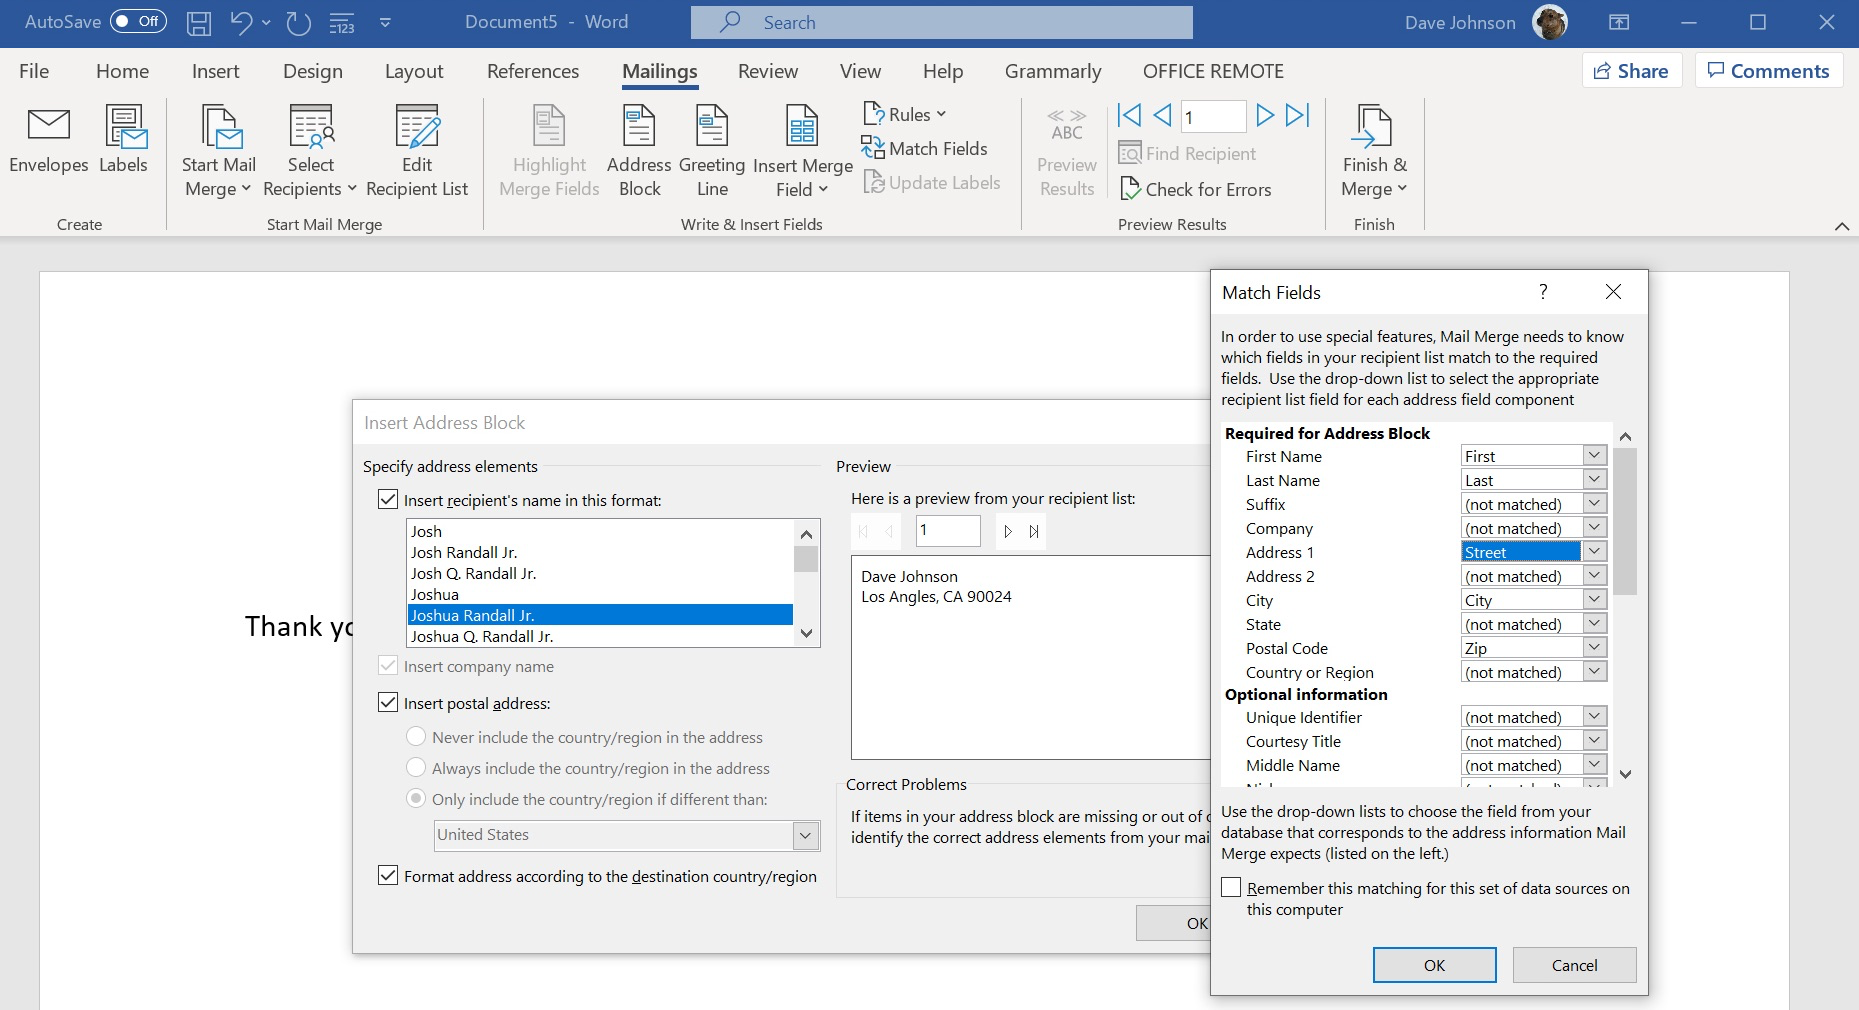Click the Save icon in title bar

[199, 22]
